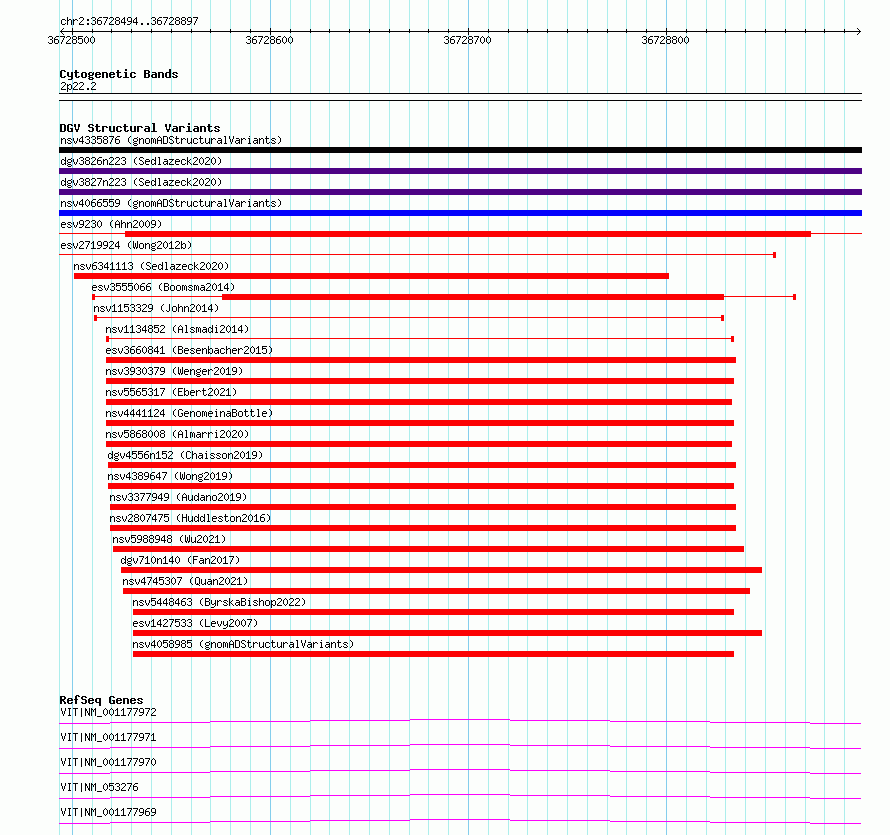Select dgv710n140 (Fan2017) label
The width and height of the screenshot is (890, 835).
click(x=180, y=560)
